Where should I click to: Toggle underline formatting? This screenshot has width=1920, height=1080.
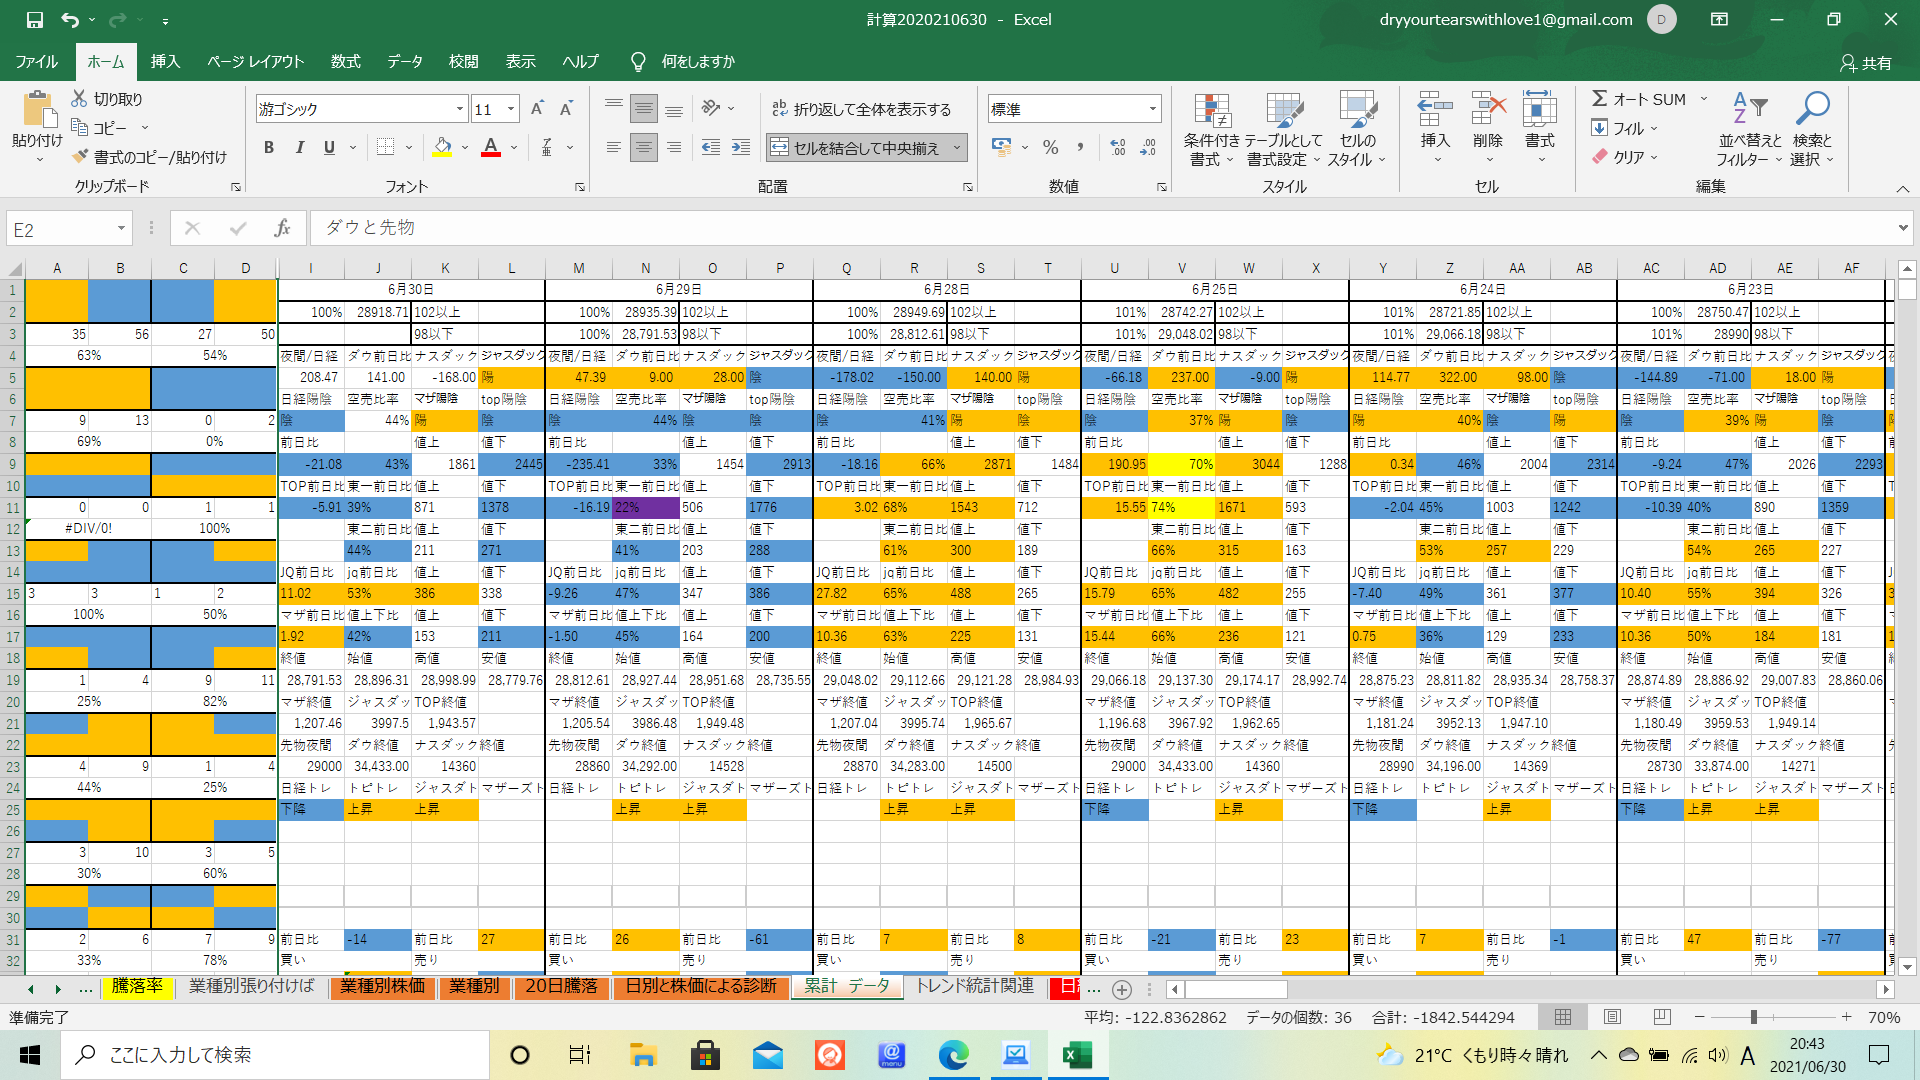329,148
